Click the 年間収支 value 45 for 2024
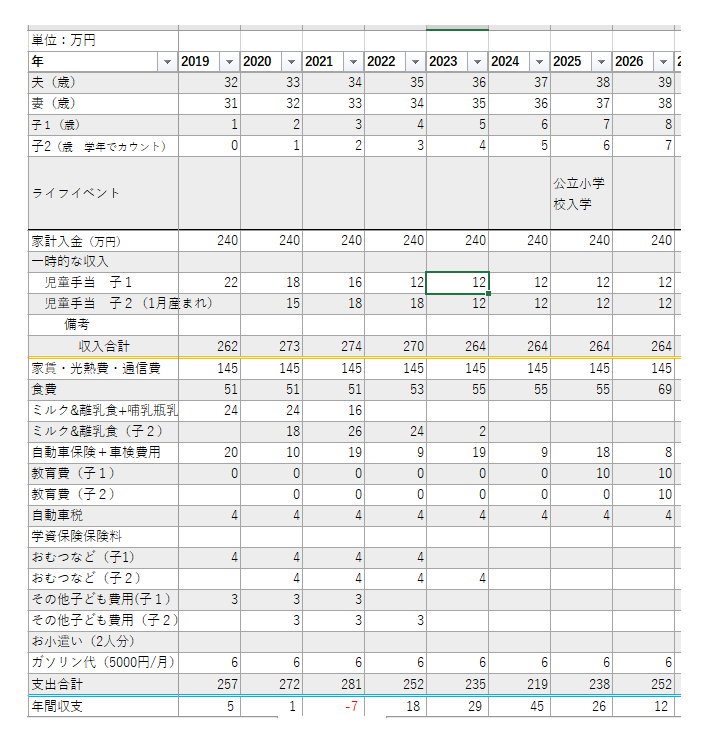Image resolution: width=709 pixels, height=744 pixels. [x=520, y=707]
